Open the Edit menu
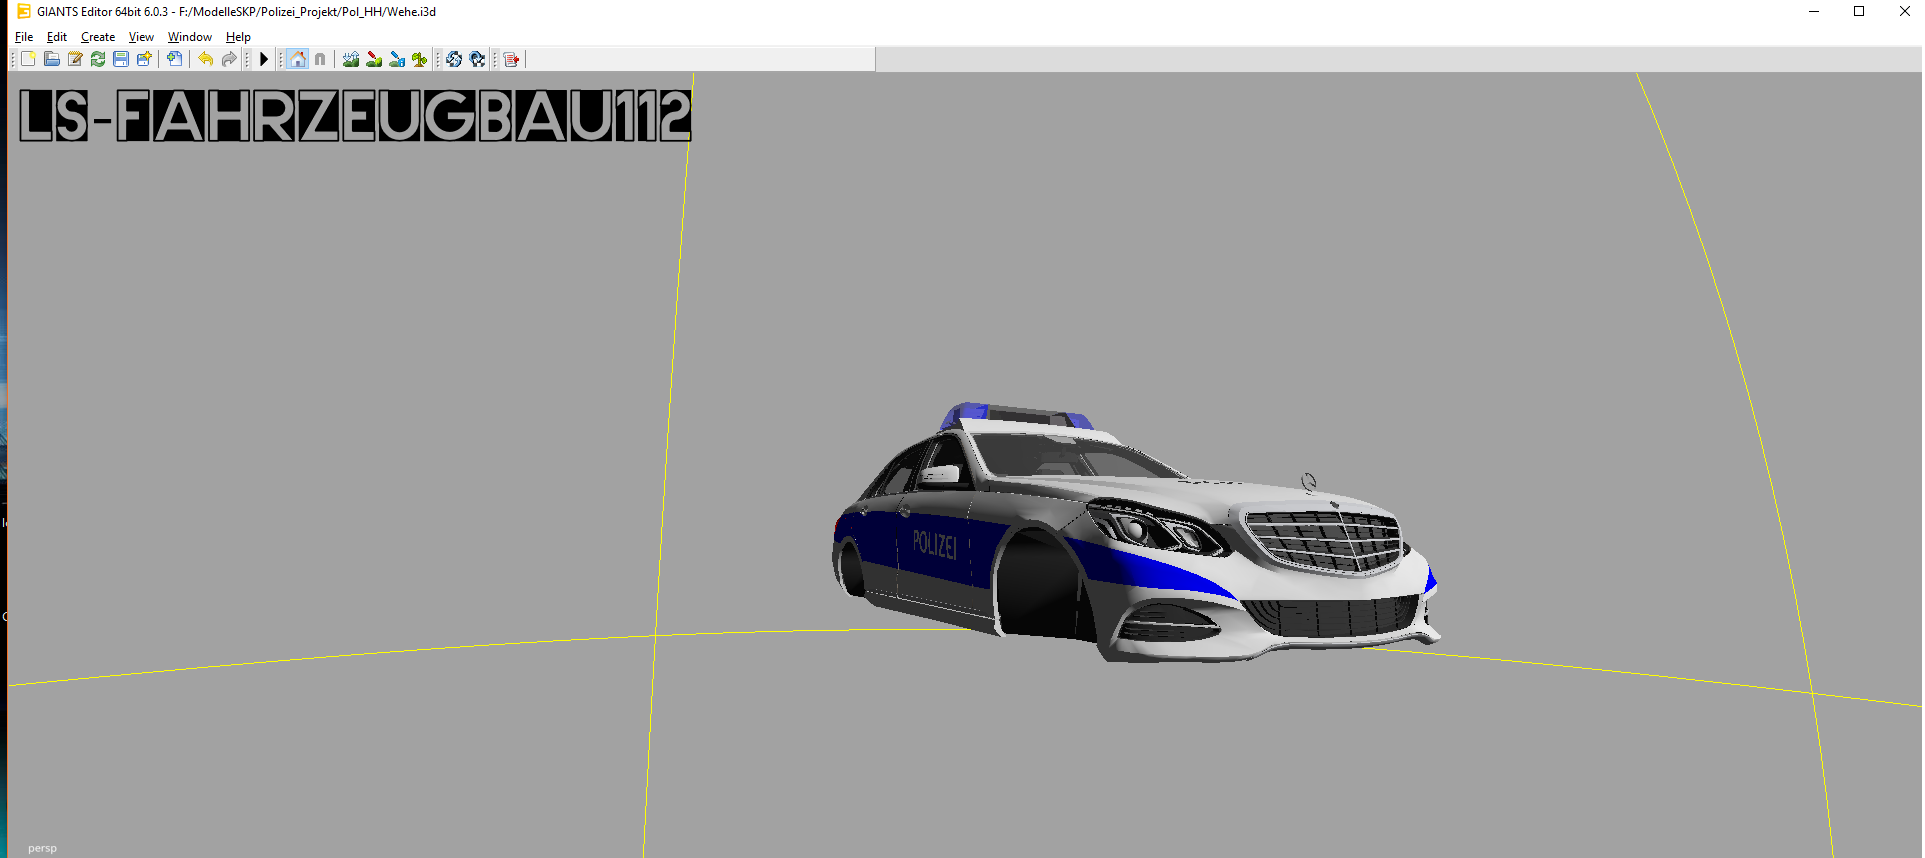The height and width of the screenshot is (858, 1925). pos(57,37)
